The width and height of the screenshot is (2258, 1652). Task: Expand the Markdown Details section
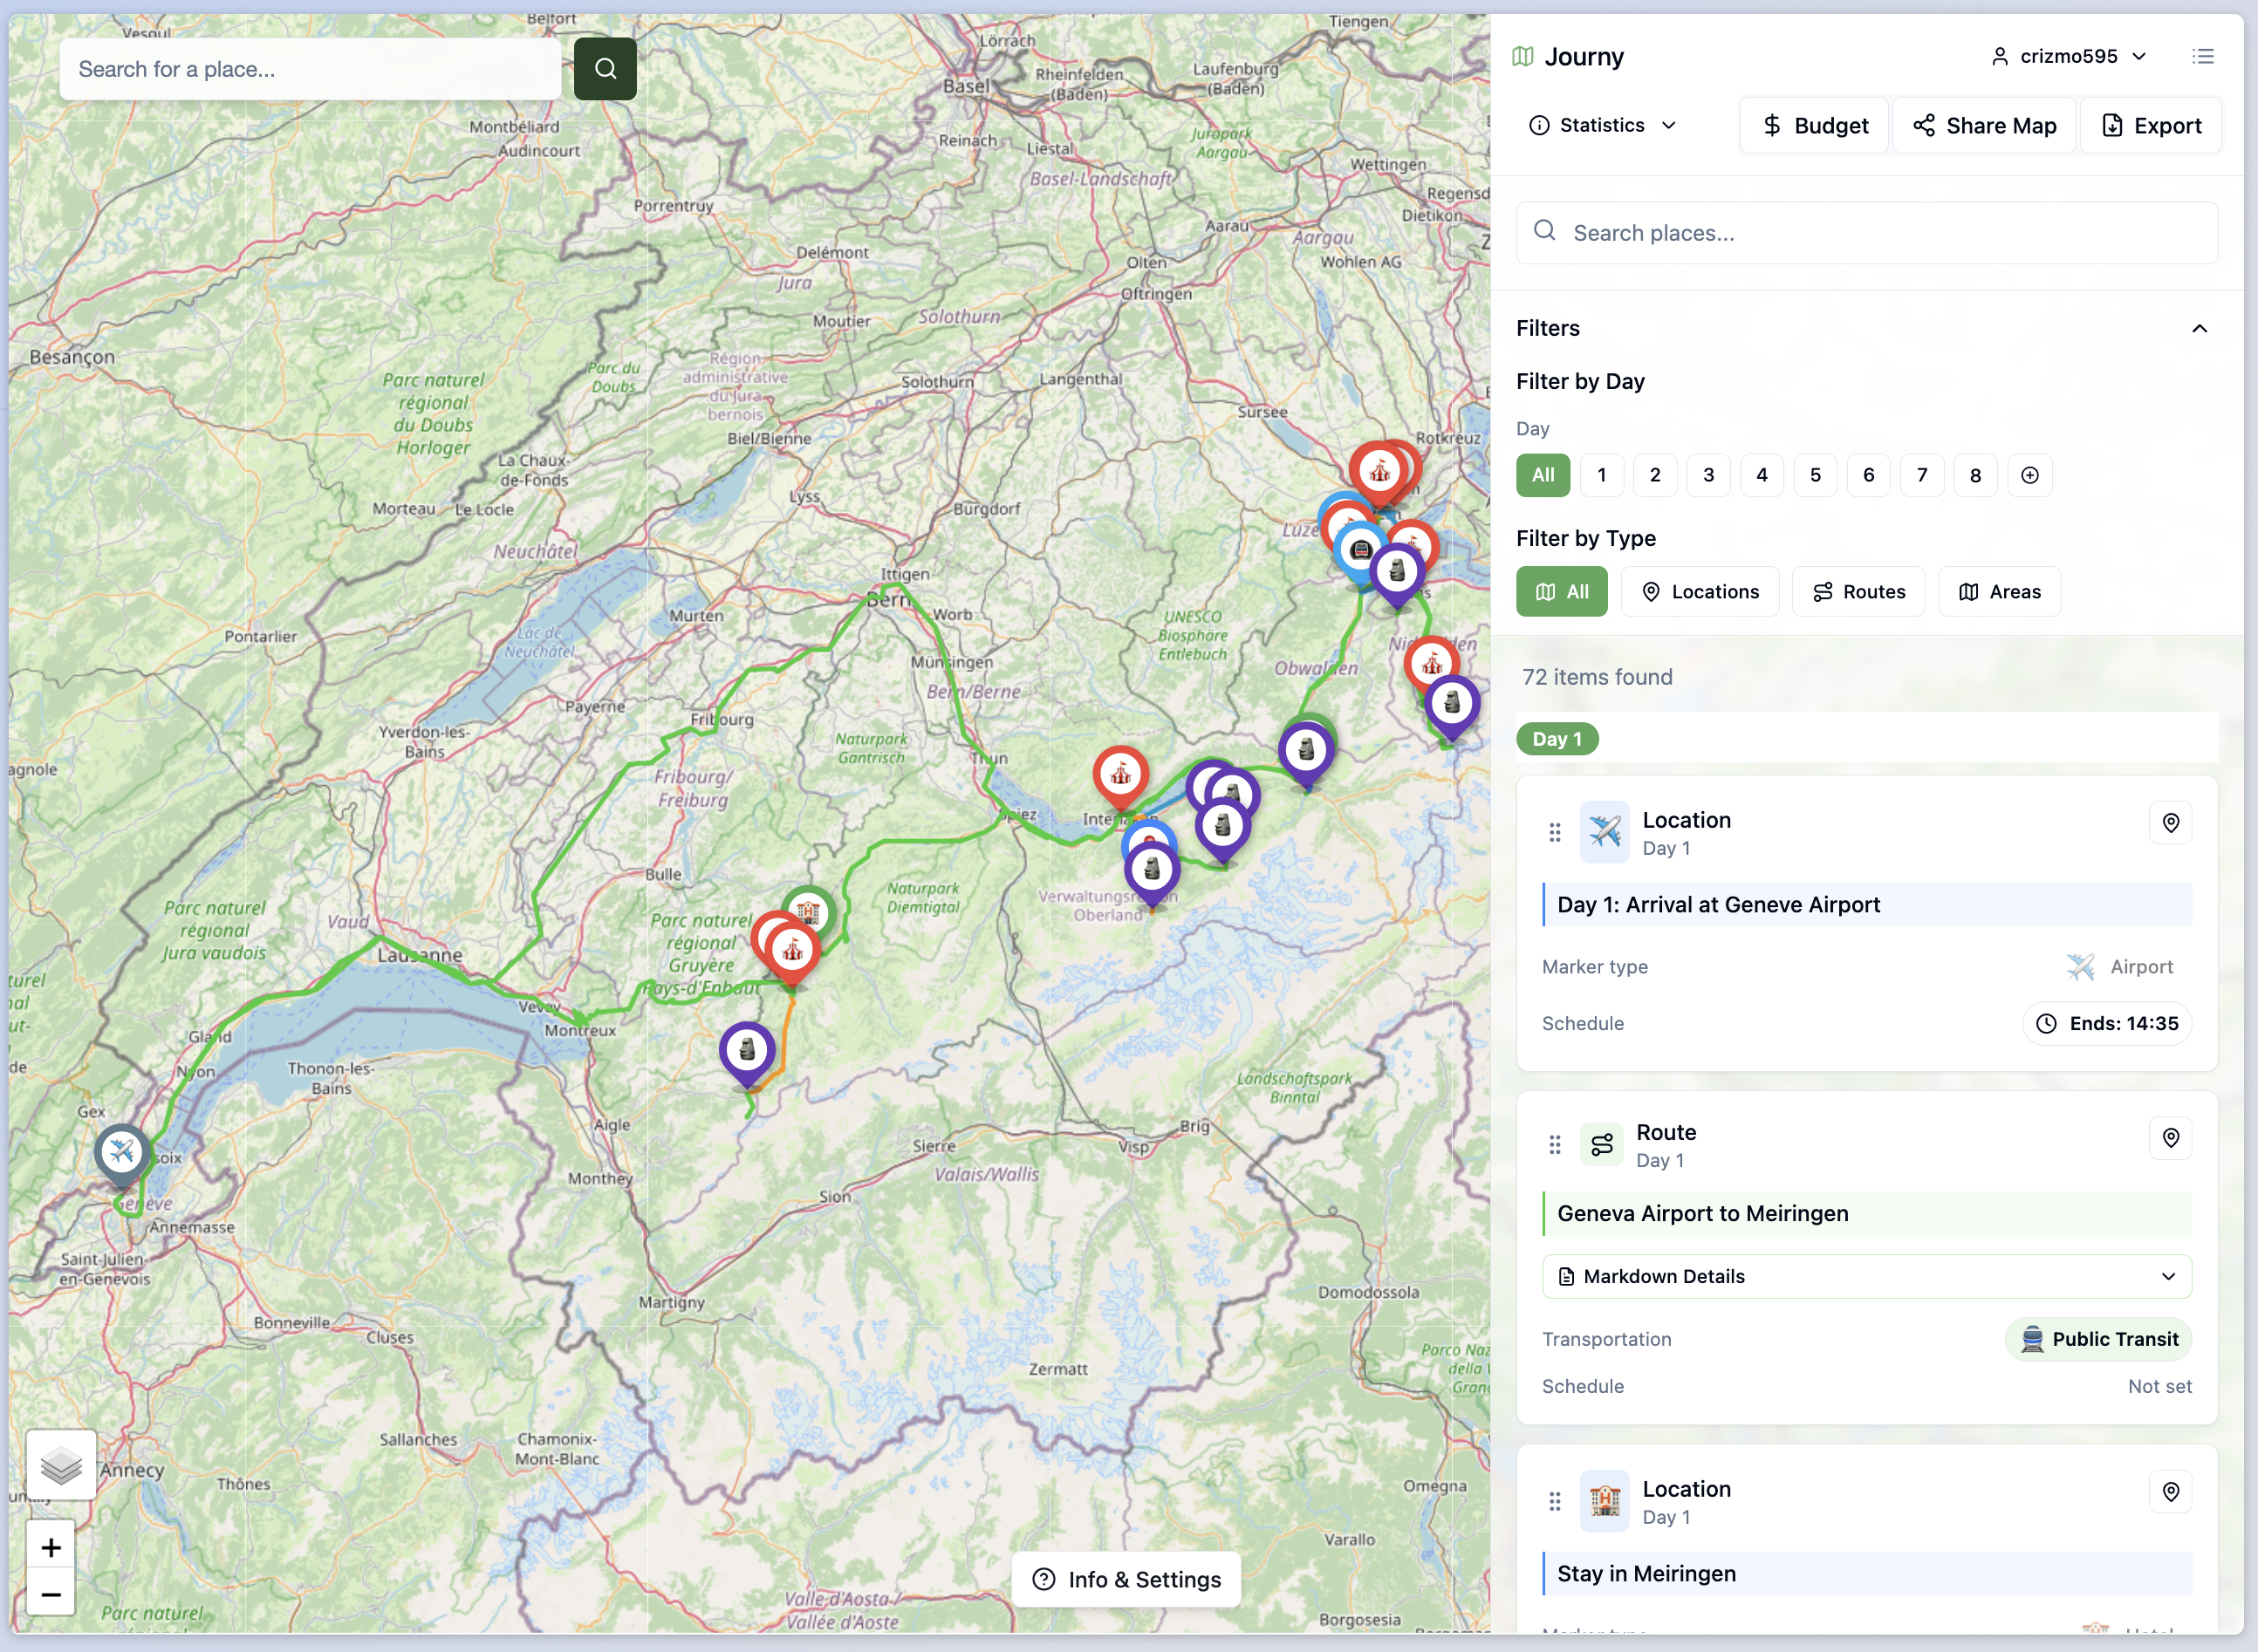click(x=1866, y=1276)
